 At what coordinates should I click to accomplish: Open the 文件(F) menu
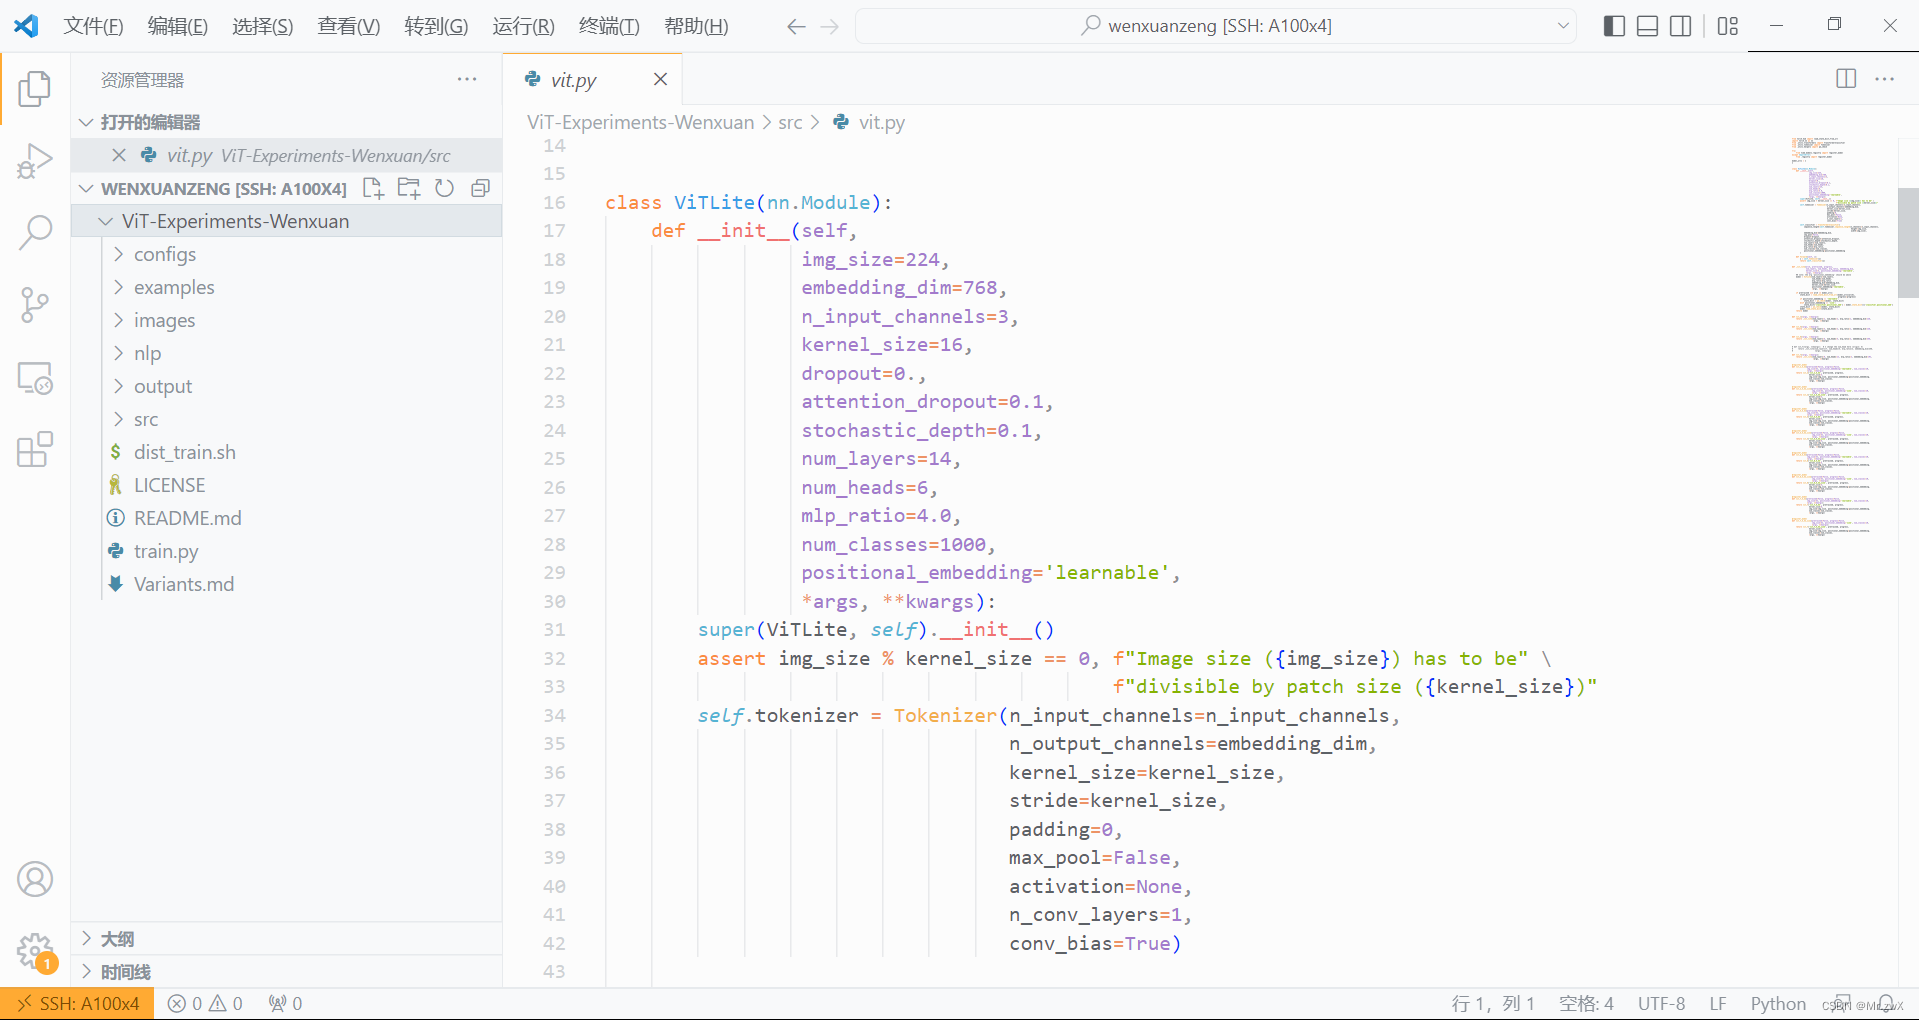coord(93,26)
